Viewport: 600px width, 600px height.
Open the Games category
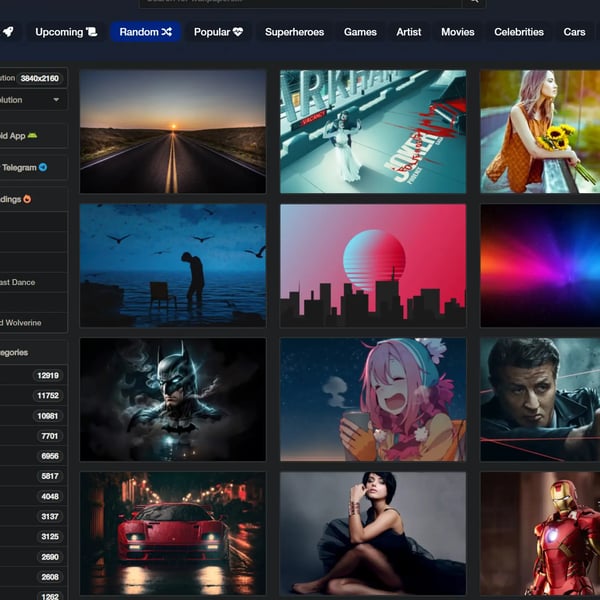tap(360, 32)
